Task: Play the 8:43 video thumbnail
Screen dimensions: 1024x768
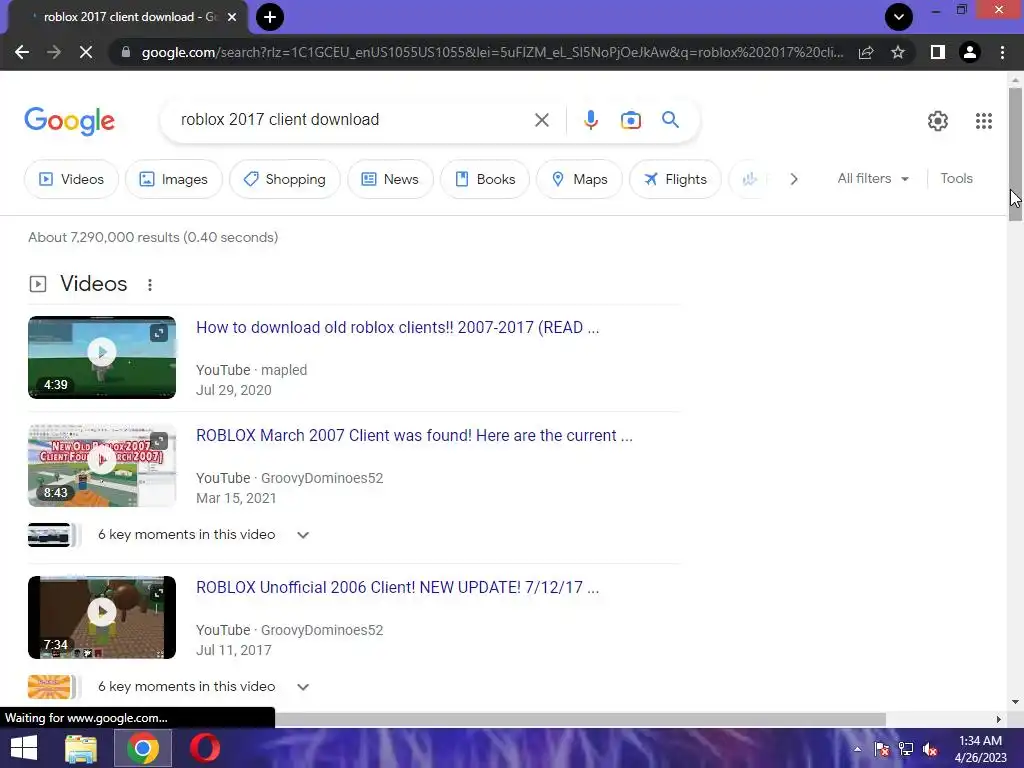Action: click(x=102, y=465)
